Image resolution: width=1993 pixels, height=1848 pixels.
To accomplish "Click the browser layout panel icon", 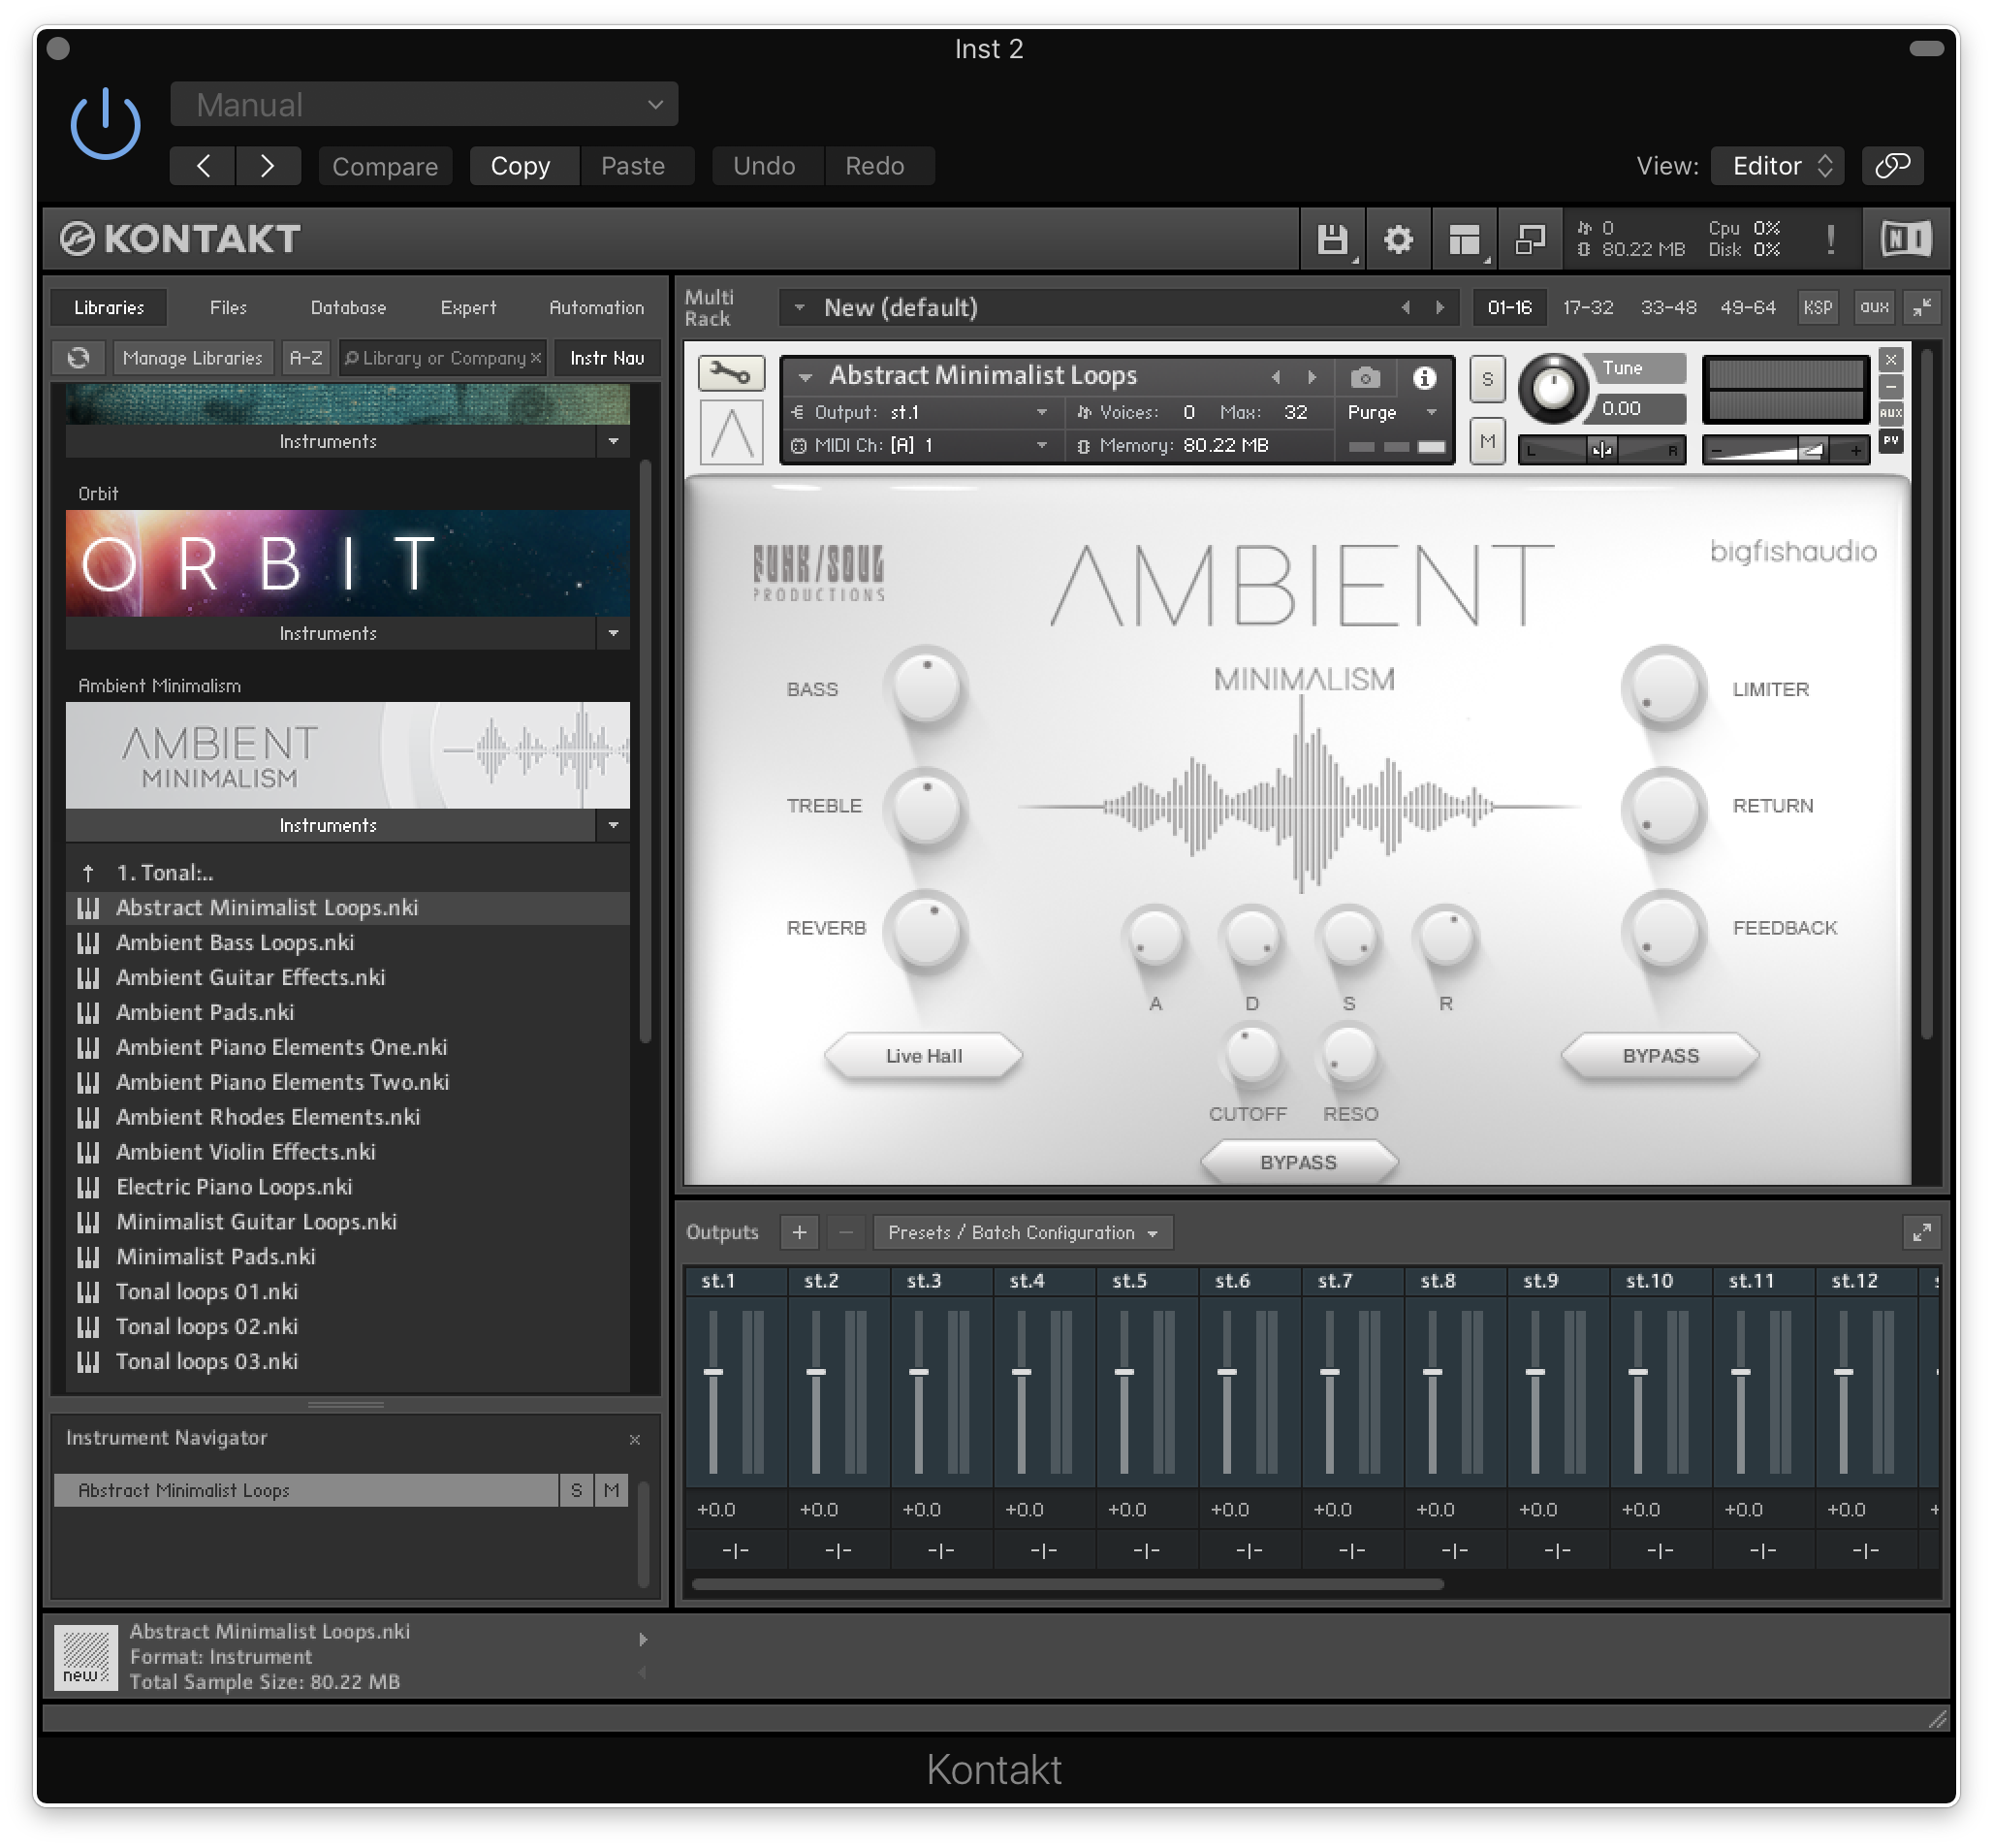I will 1464,240.
